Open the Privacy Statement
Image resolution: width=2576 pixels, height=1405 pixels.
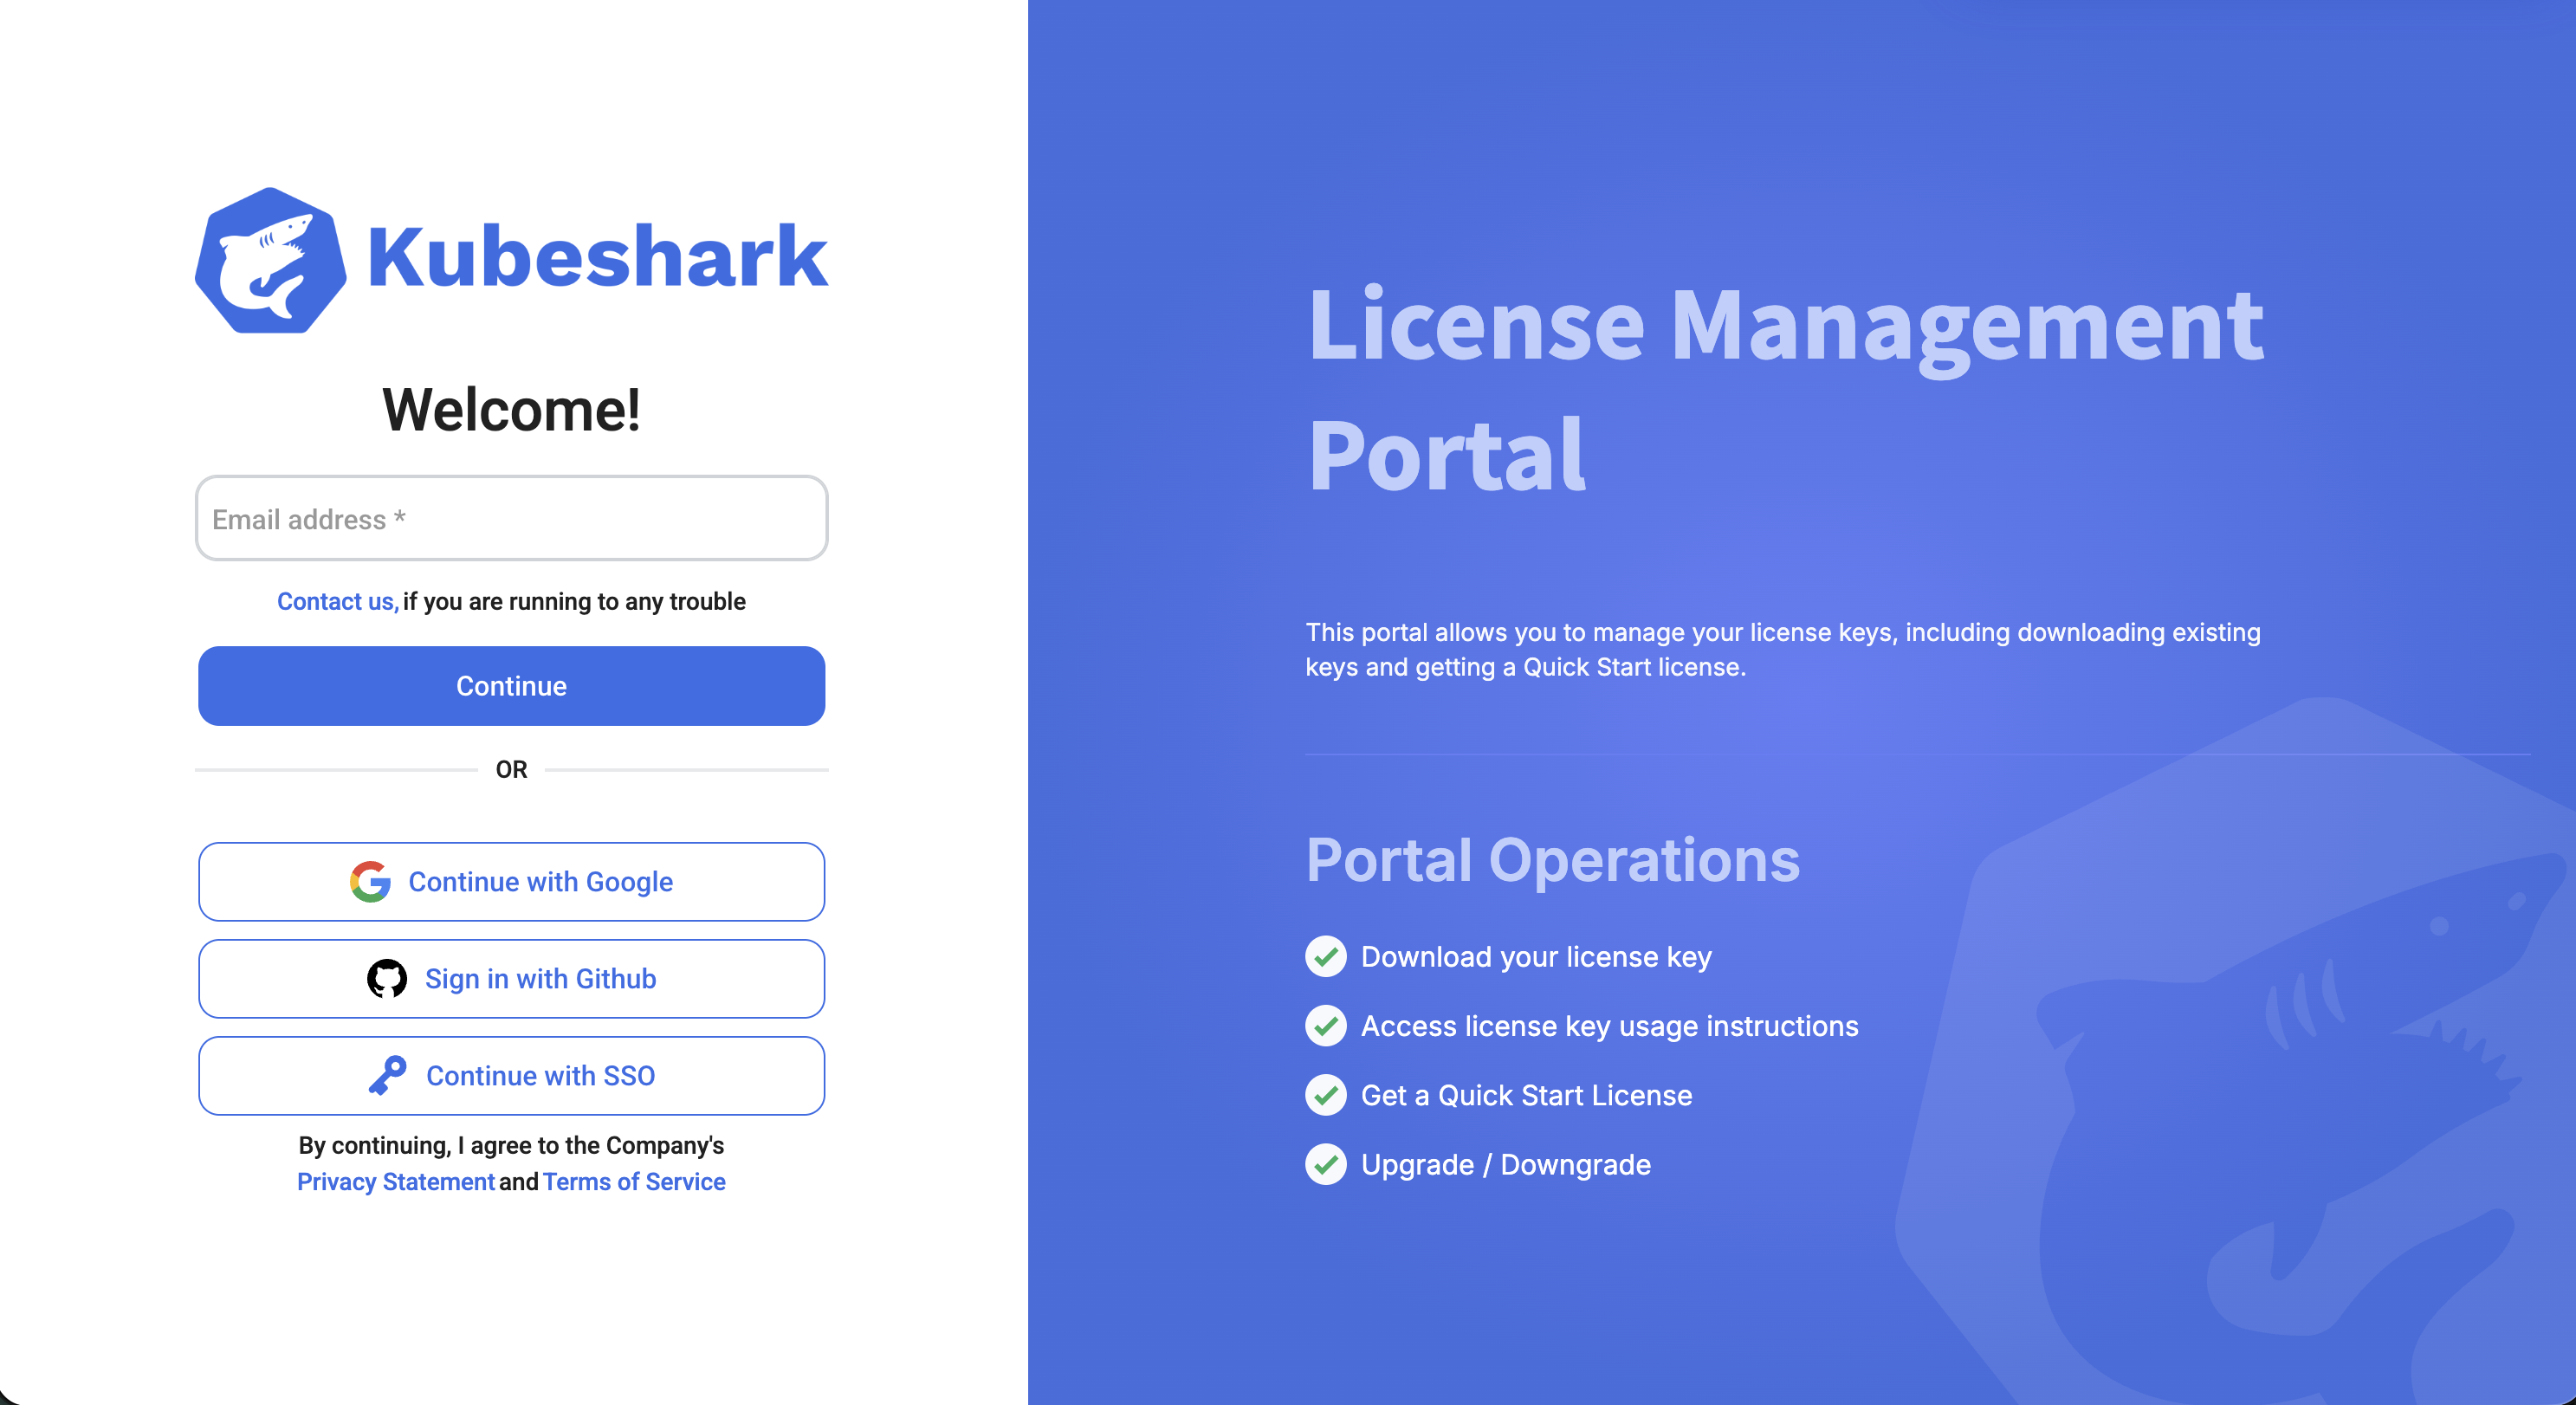(x=396, y=1181)
